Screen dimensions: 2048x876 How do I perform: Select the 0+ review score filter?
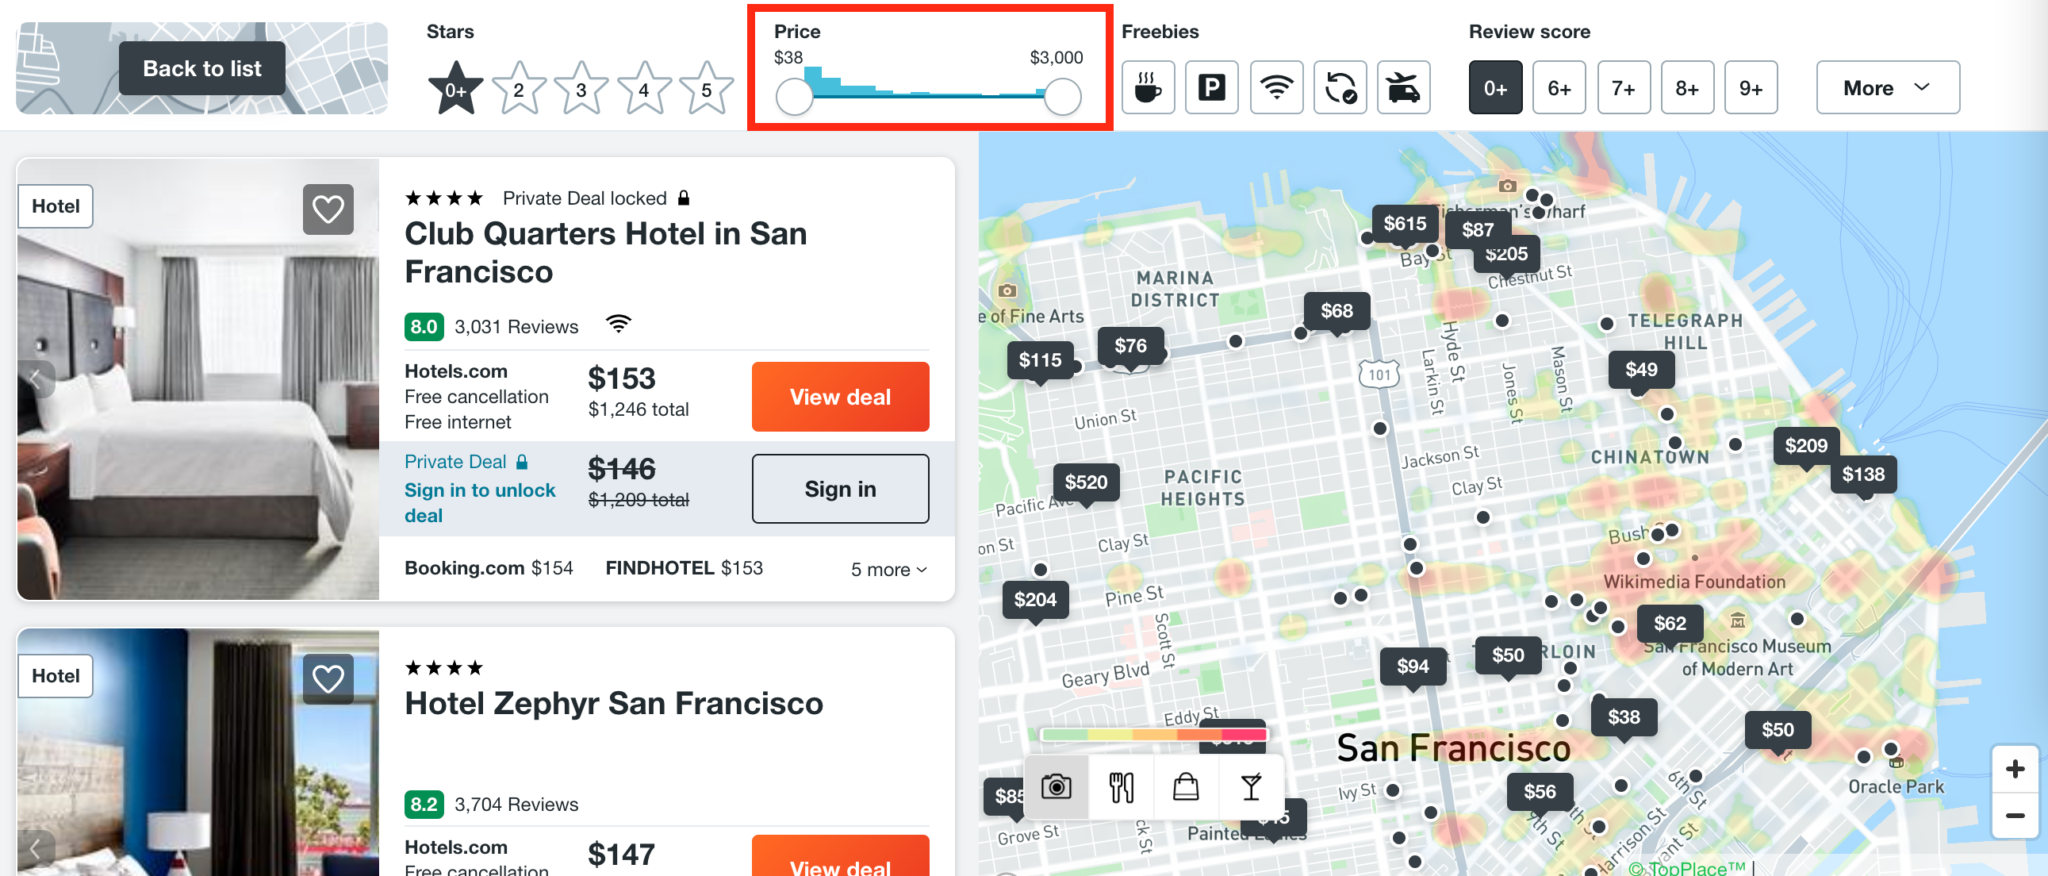[1495, 87]
